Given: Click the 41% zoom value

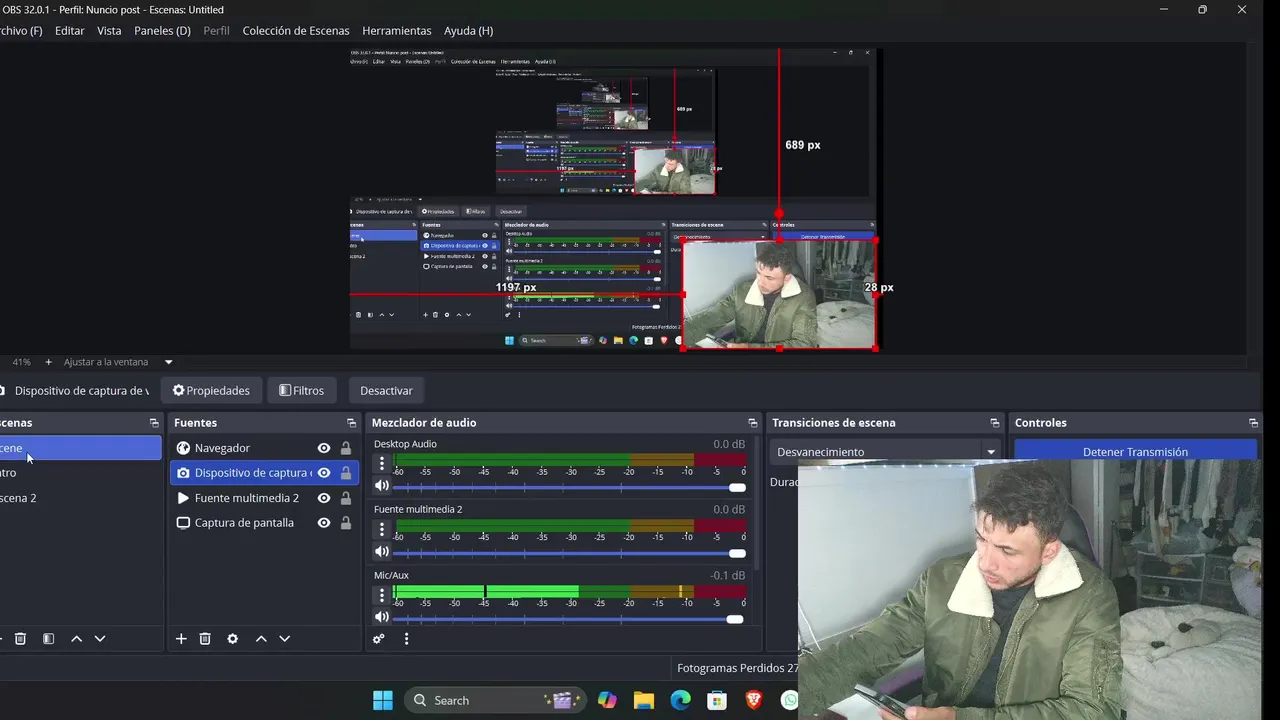Looking at the screenshot, I should click(x=21, y=362).
